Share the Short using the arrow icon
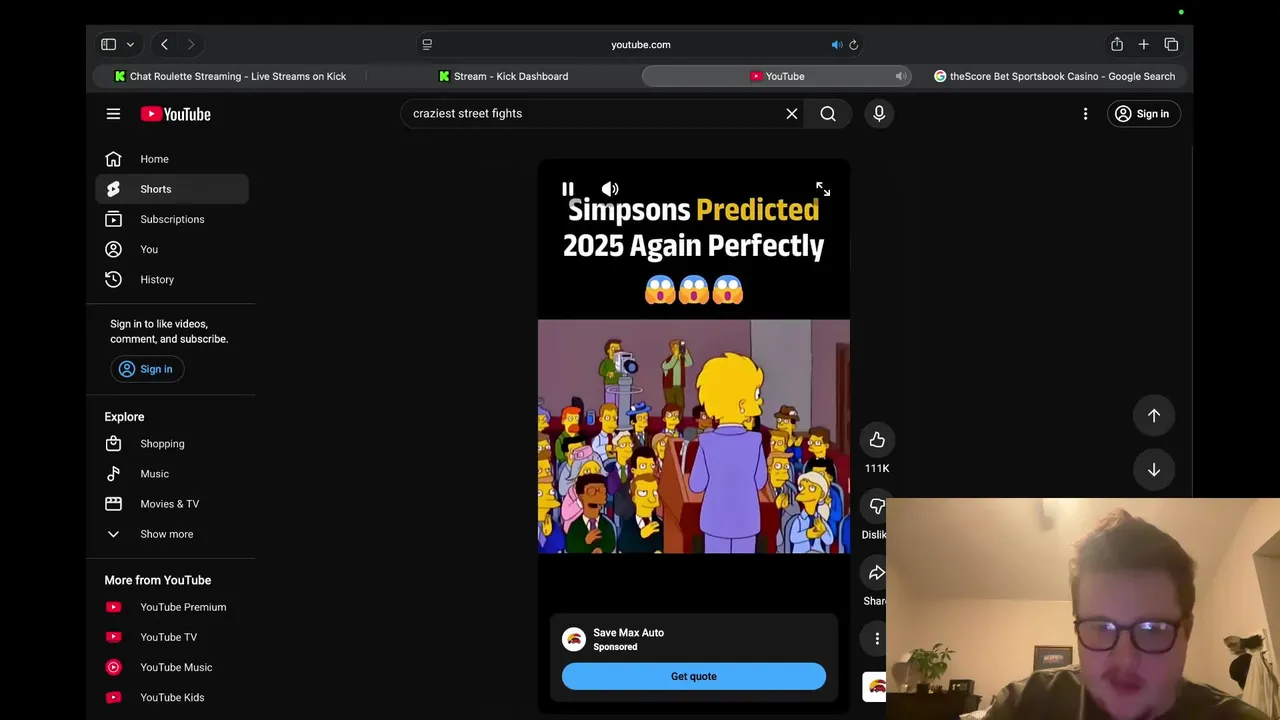The height and width of the screenshot is (720, 1280). (877, 573)
